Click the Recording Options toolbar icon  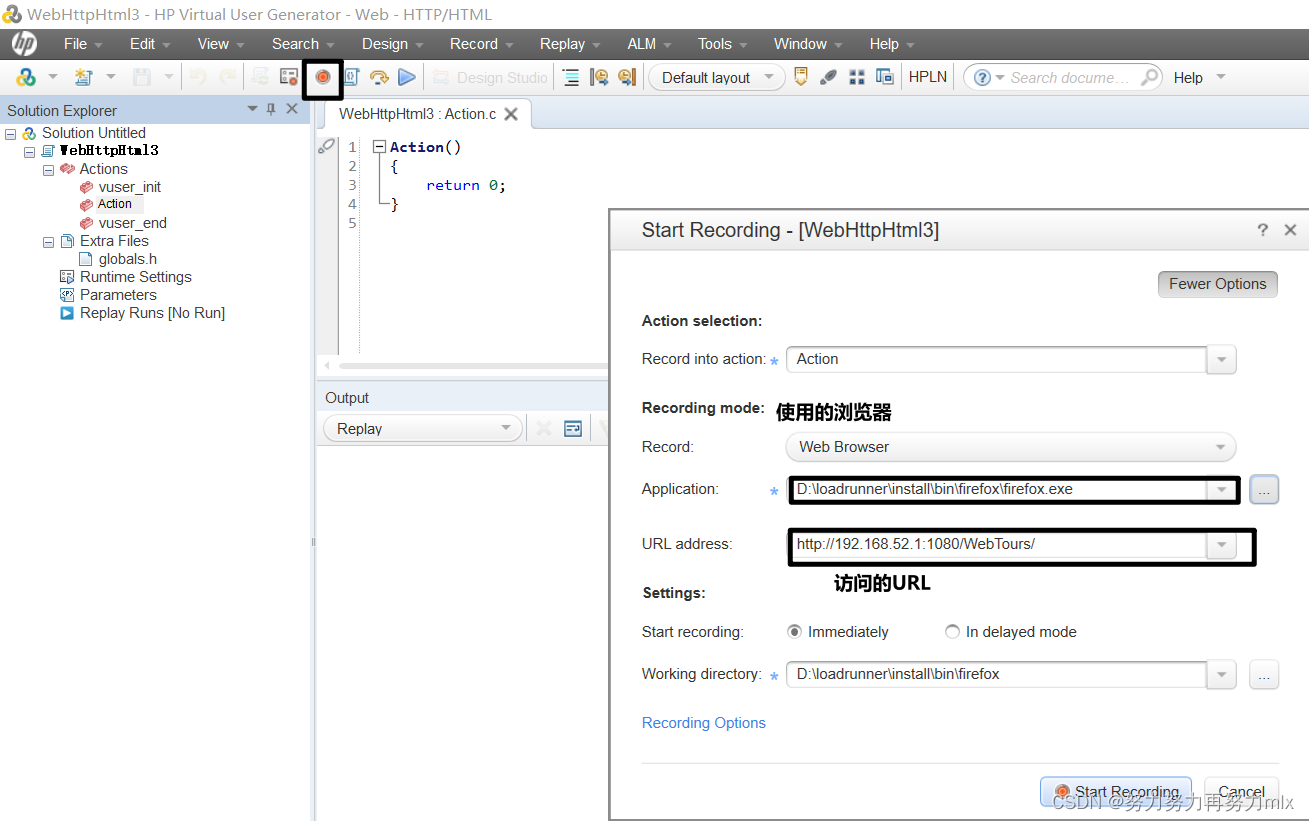point(289,77)
